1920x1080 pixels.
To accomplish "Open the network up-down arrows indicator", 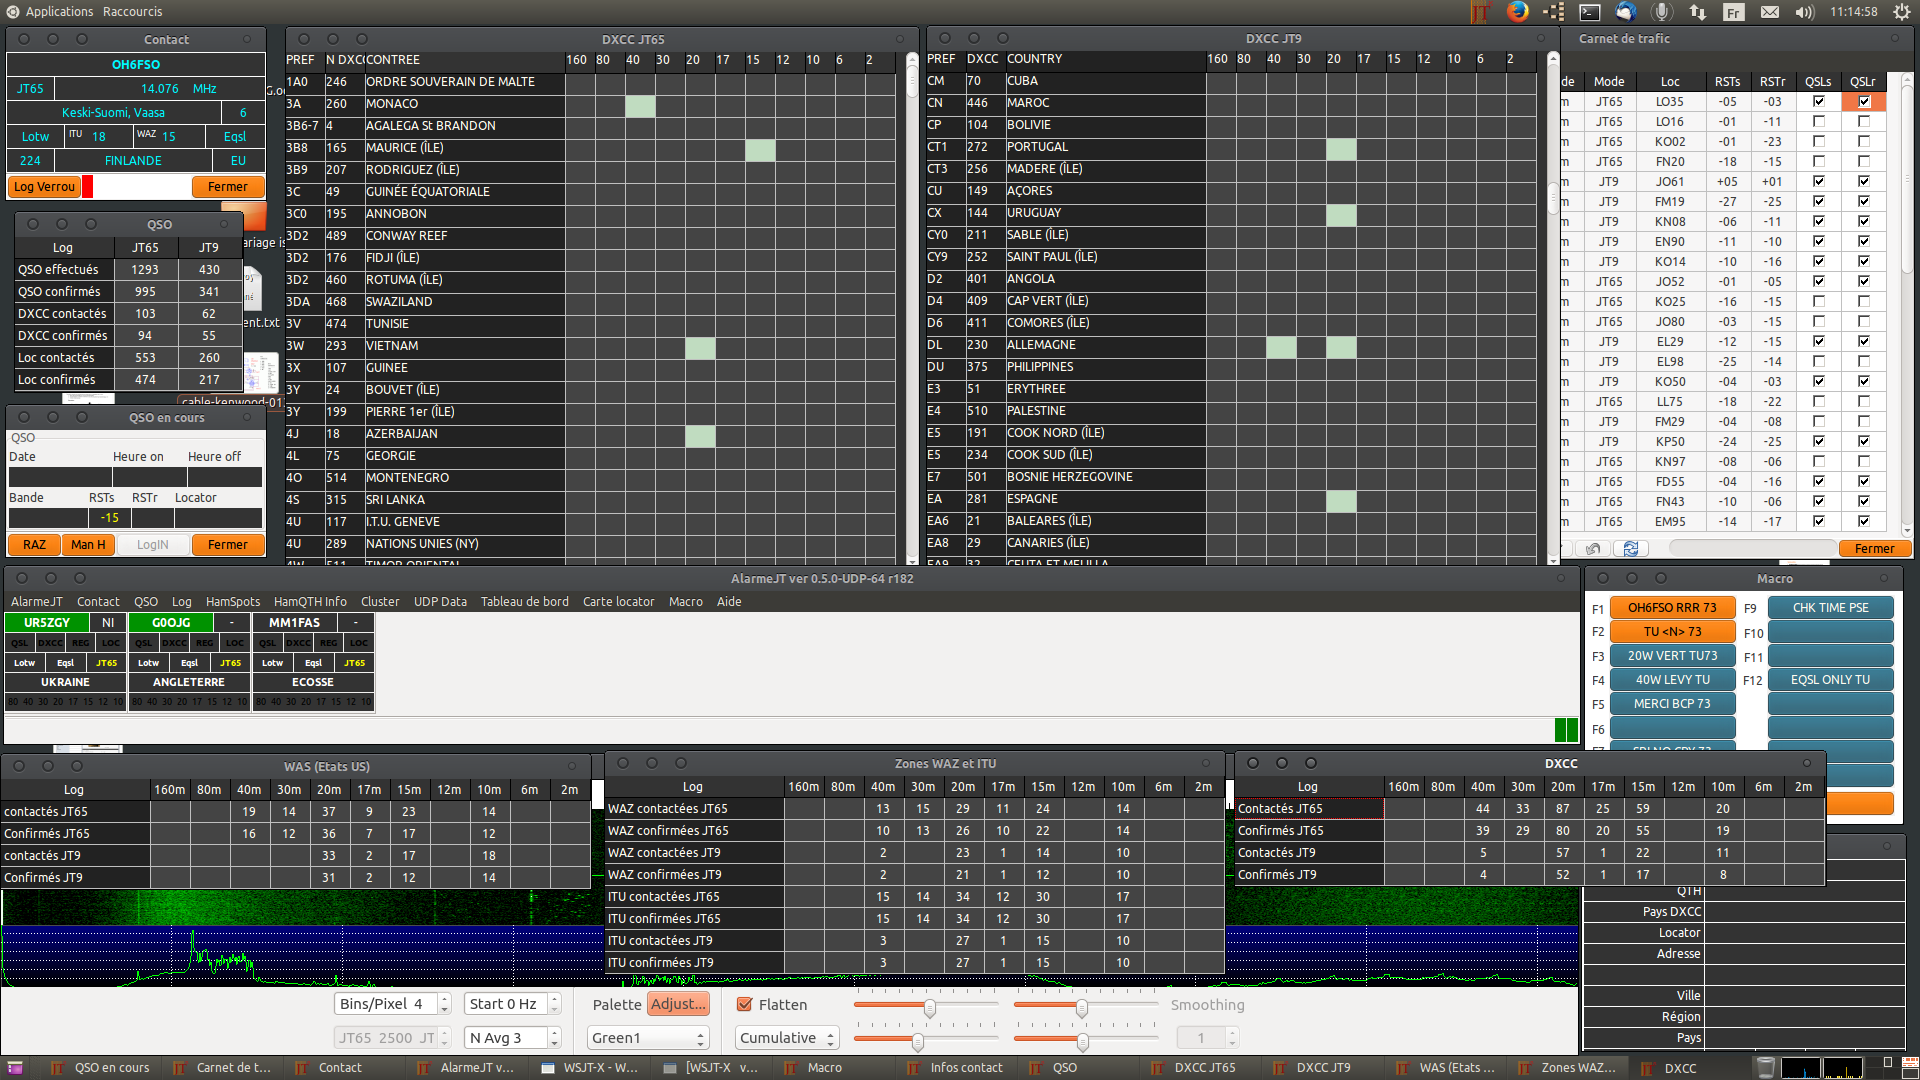I will [x=1698, y=12].
